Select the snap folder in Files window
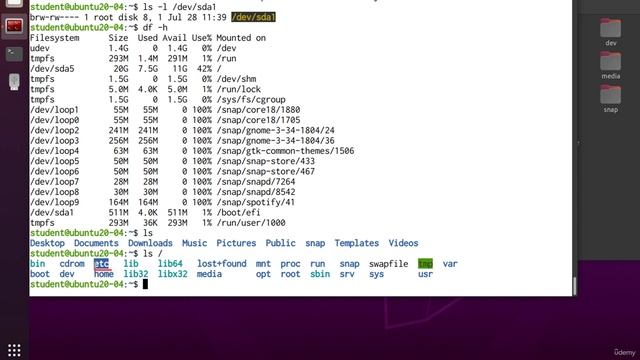 coord(611,99)
